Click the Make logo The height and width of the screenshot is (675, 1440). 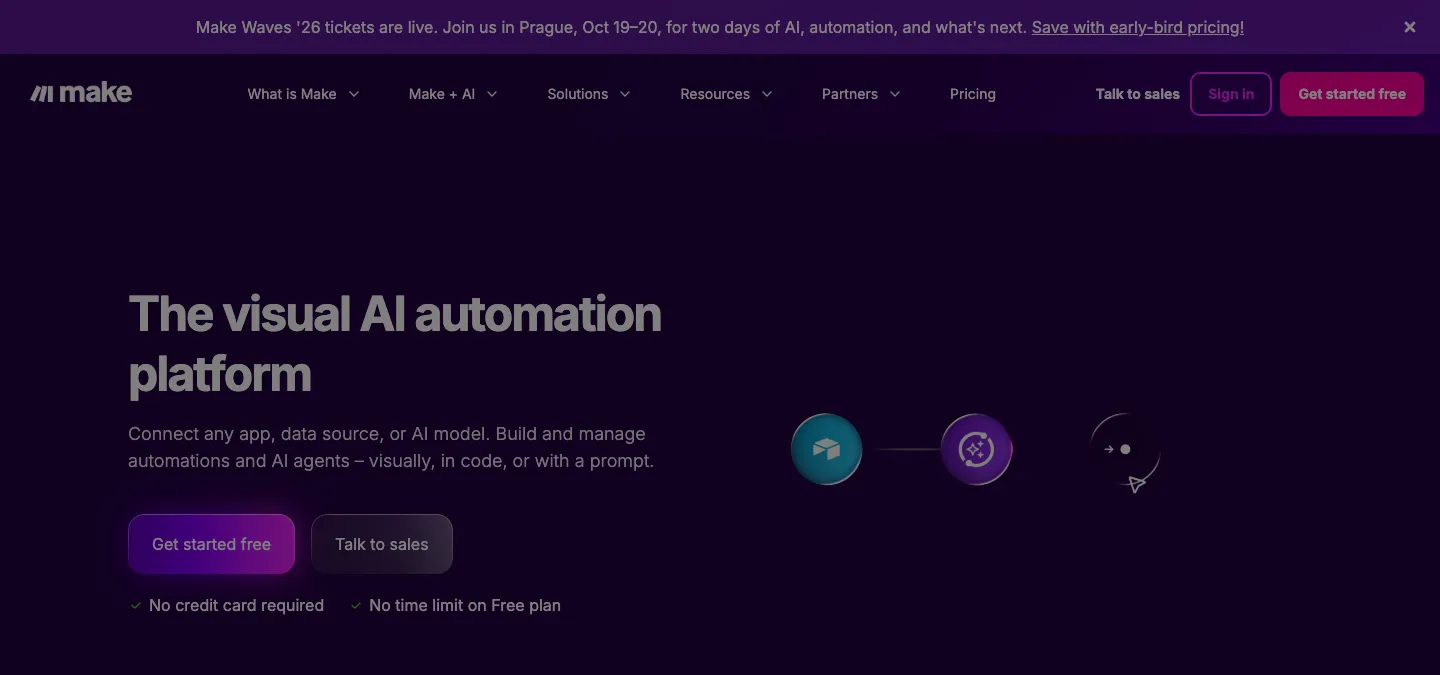tap(81, 93)
